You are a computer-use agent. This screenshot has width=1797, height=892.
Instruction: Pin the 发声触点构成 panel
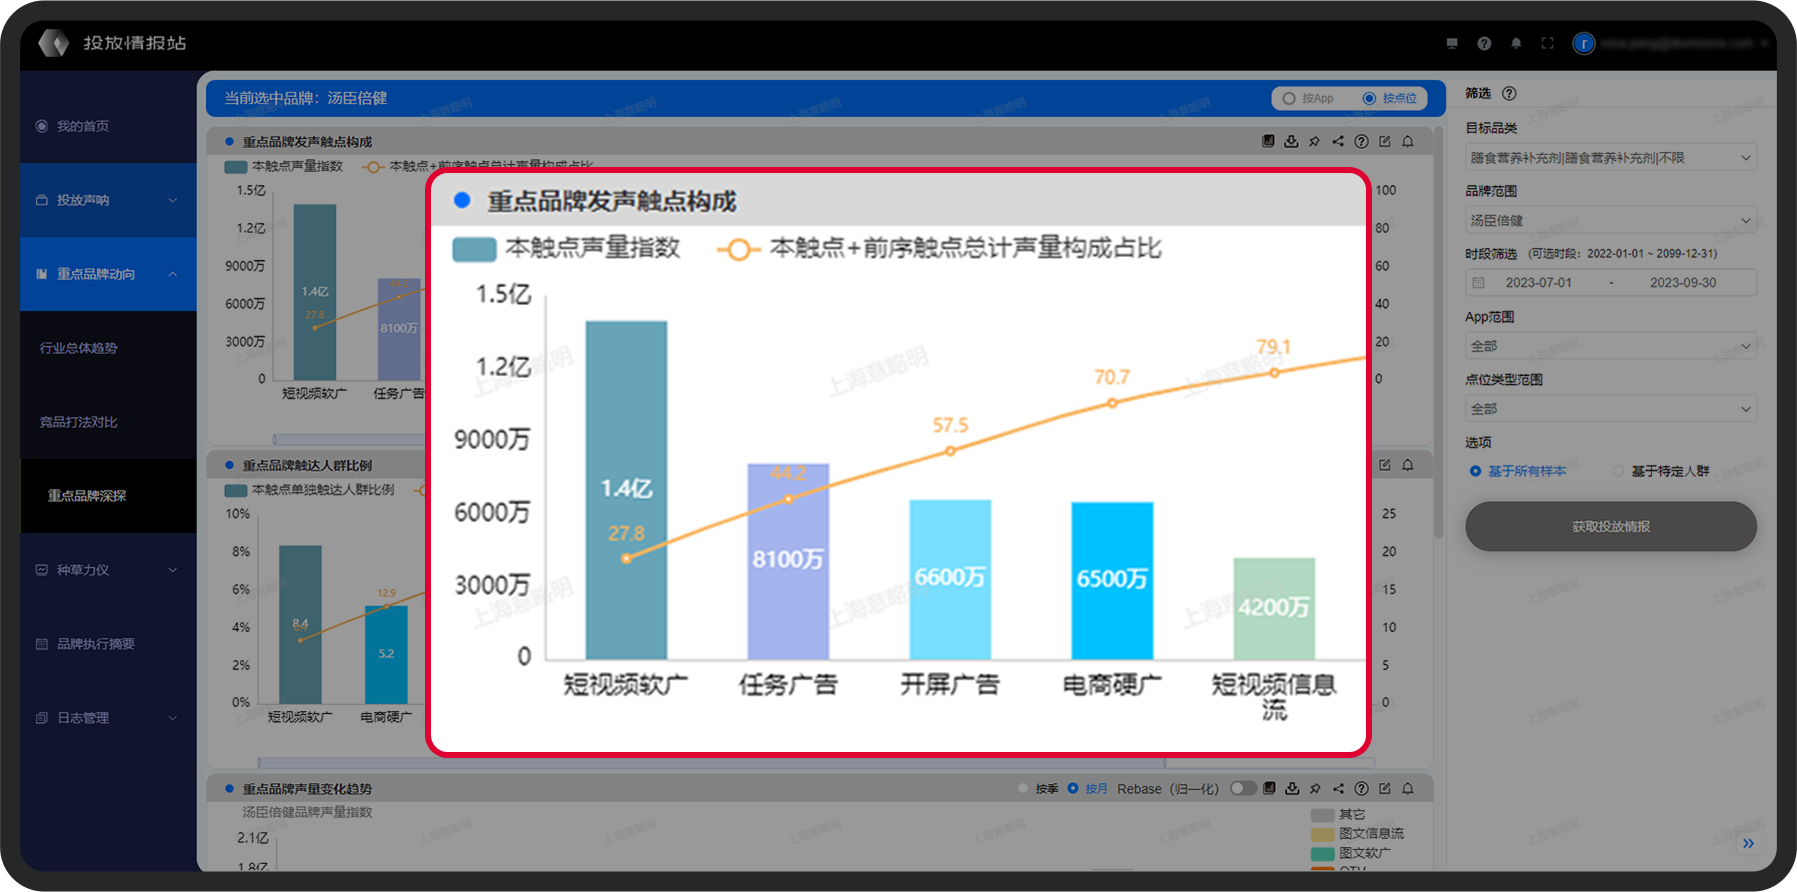click(x=1315, y=141)
